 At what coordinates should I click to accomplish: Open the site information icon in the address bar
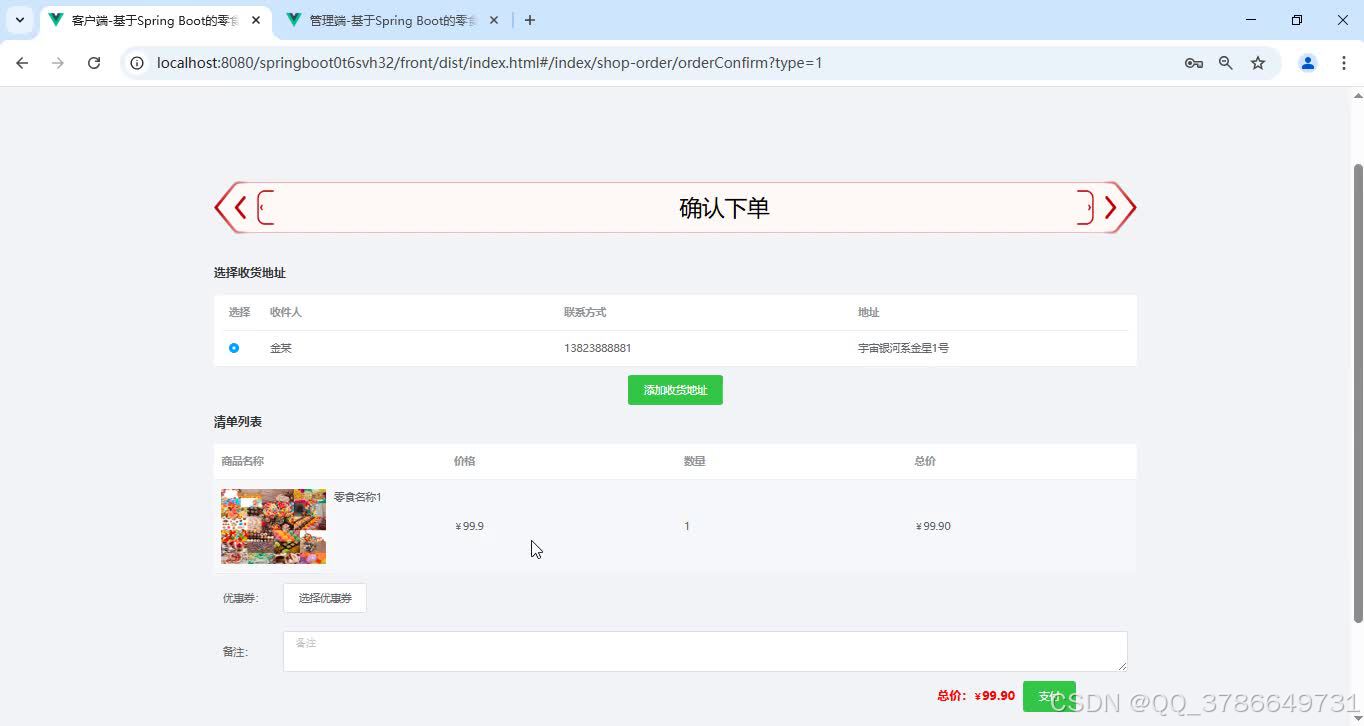[x=138, y=63]
